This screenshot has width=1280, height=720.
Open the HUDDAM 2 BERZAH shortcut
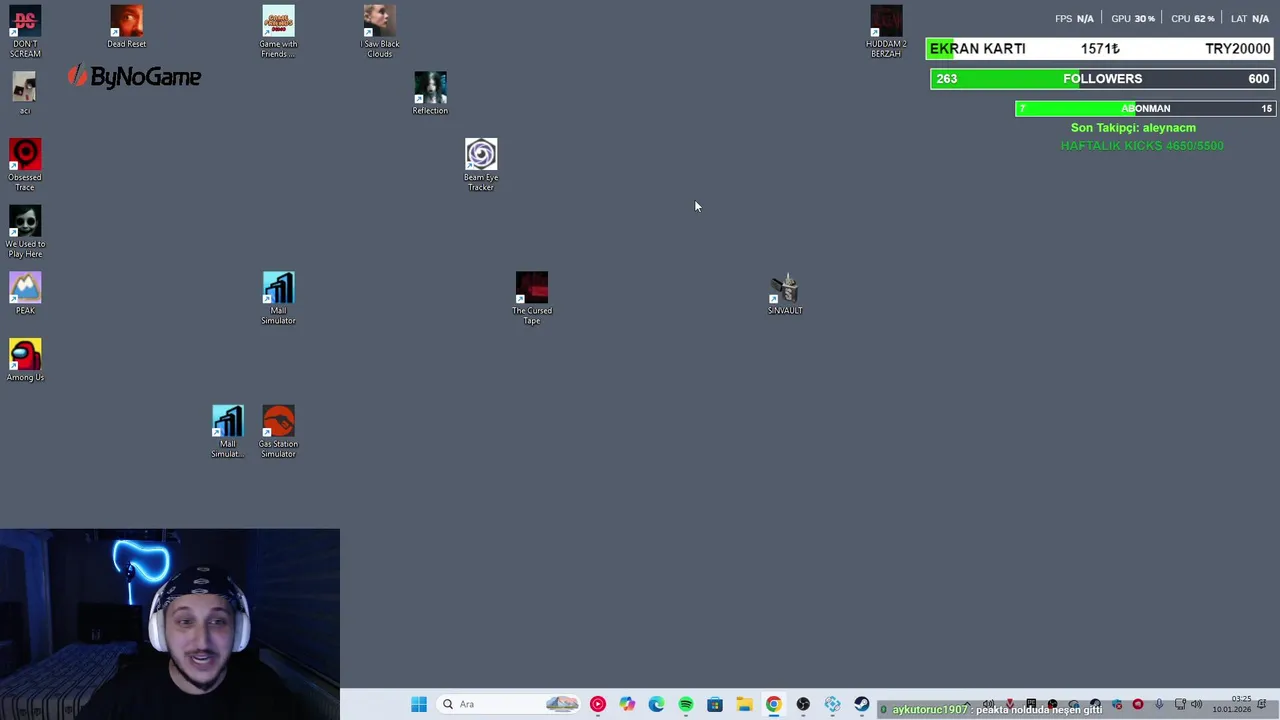(x=886, y=32)
